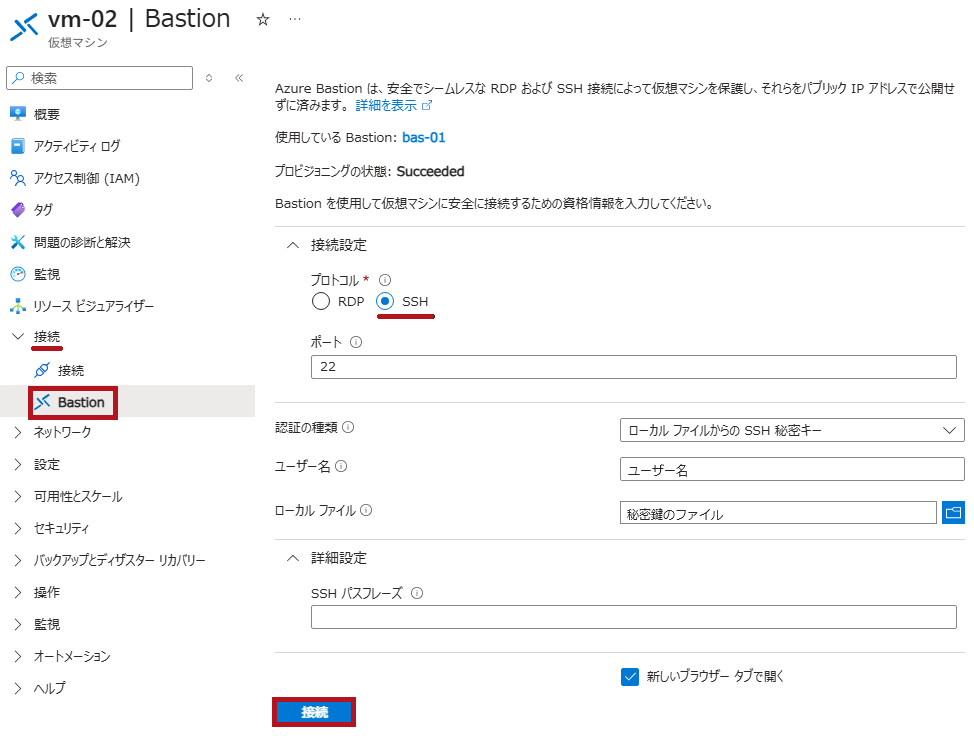Click the info icon next to ポート

pos(356,342)
